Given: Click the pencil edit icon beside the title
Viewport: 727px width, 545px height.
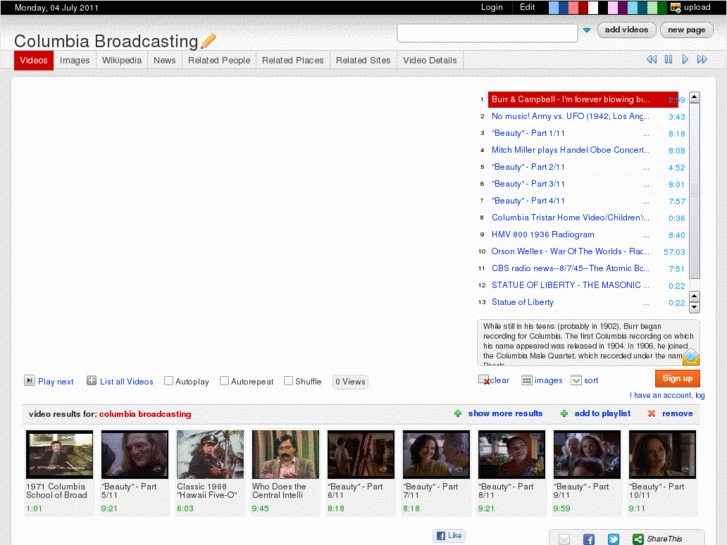Looking at the screenshot, I should click(208, 41).
